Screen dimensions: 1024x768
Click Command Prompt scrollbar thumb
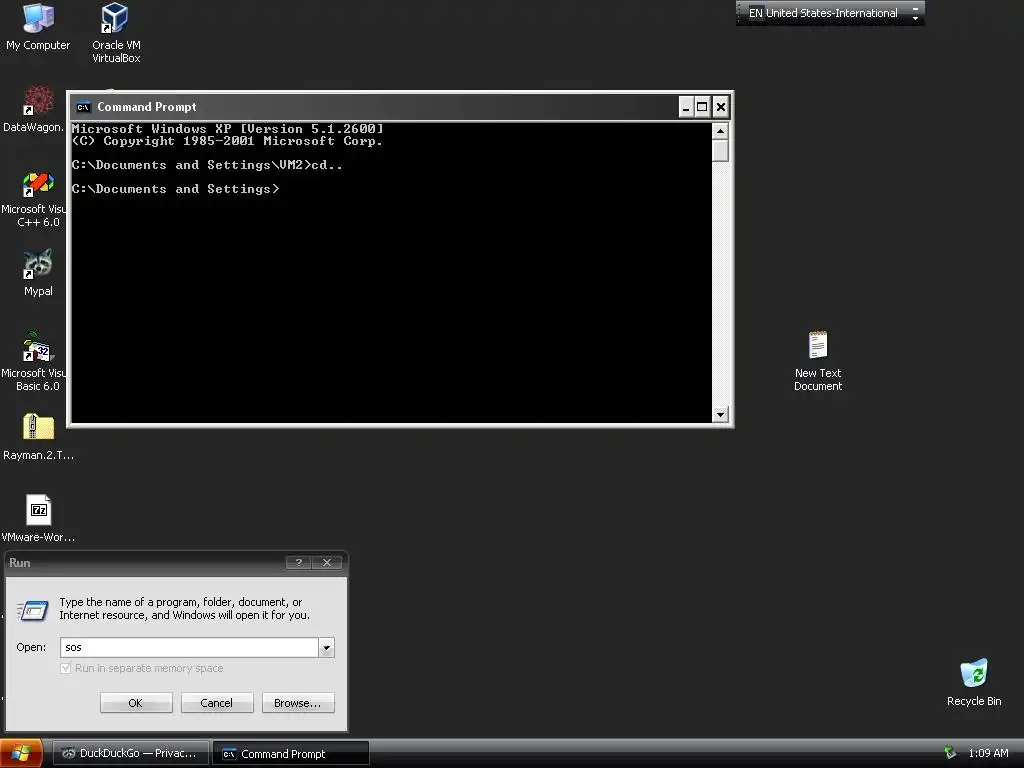pos(720,151)
